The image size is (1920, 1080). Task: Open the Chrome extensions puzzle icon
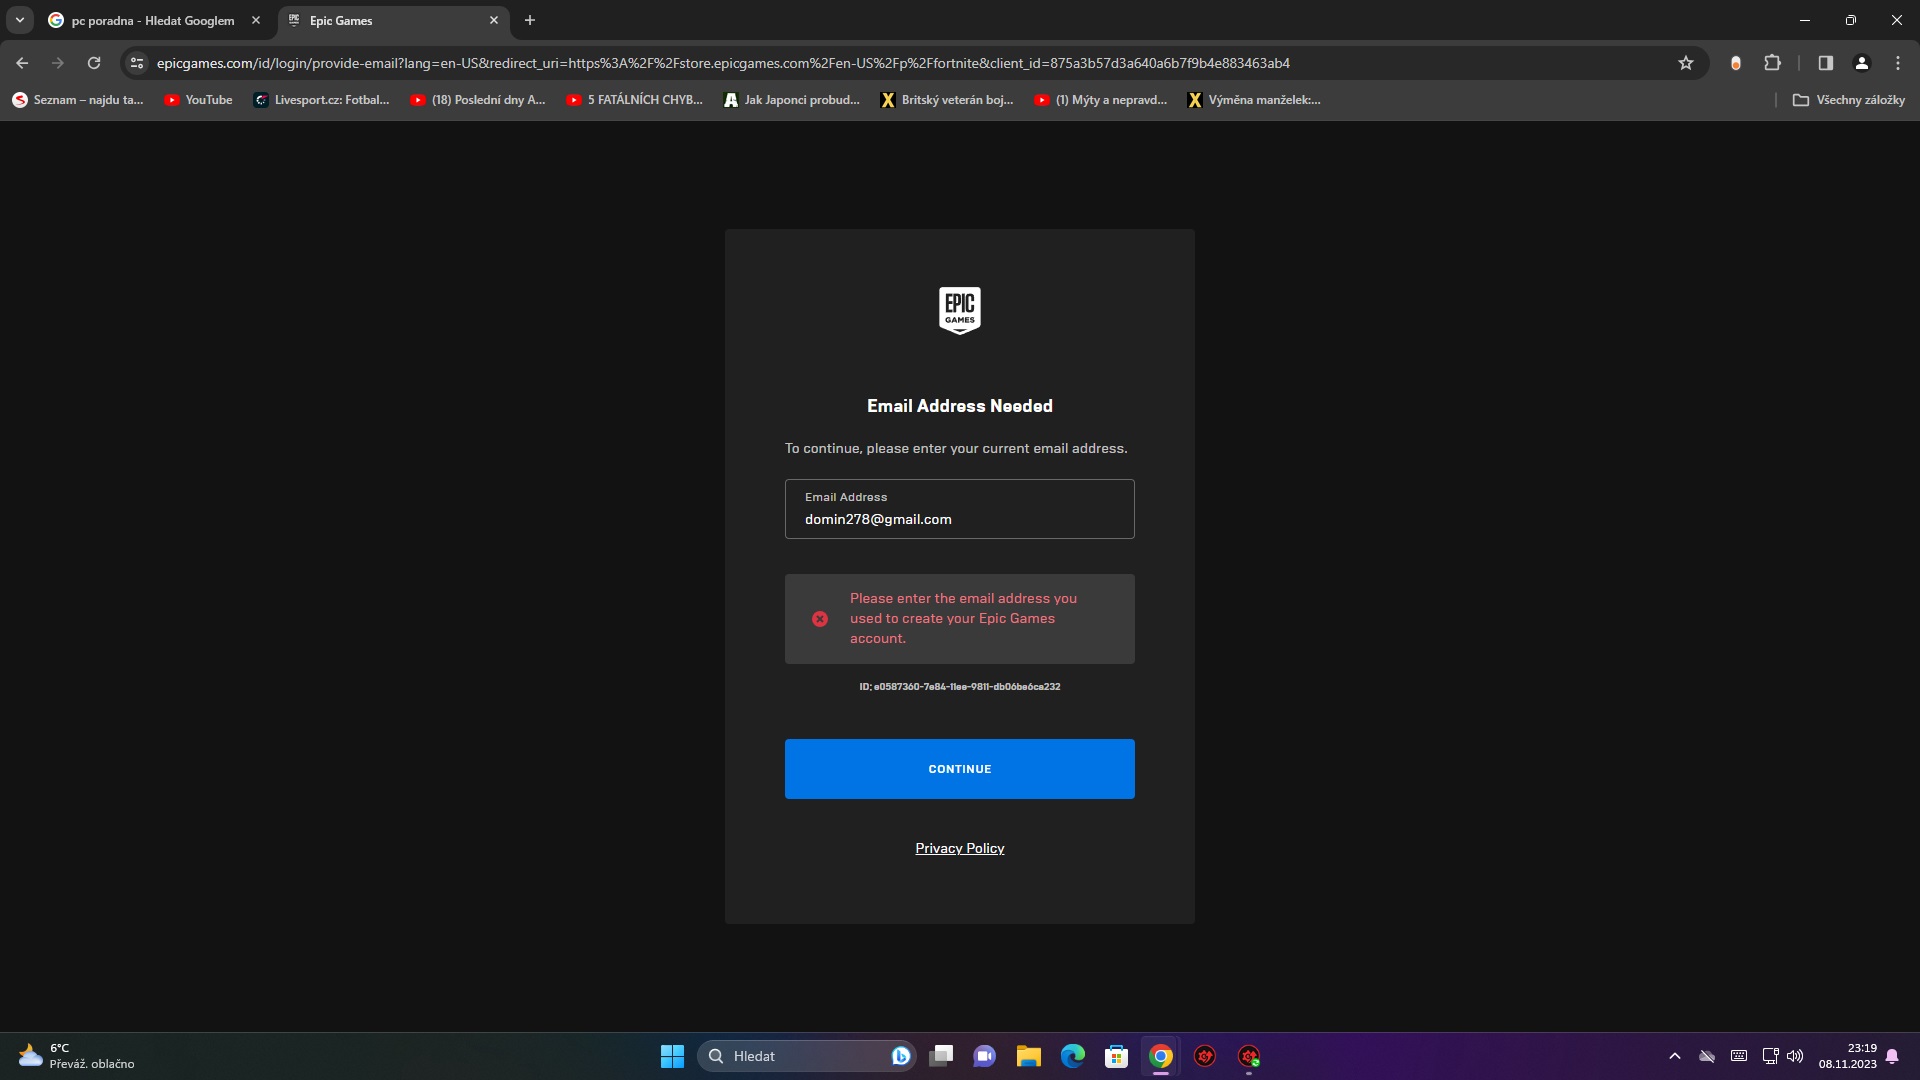pyautogui.click(x=1772, y=63)
